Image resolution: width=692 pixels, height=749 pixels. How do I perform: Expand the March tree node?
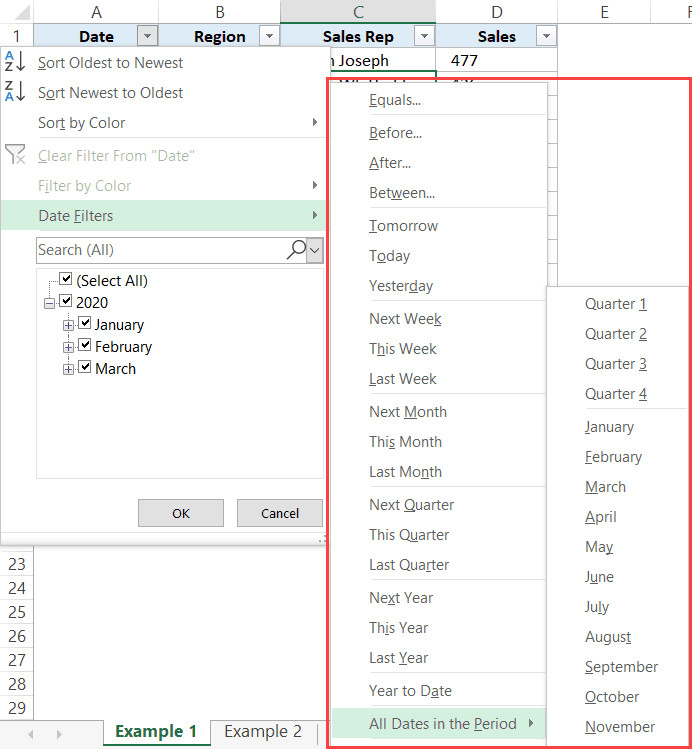point(68,369)
